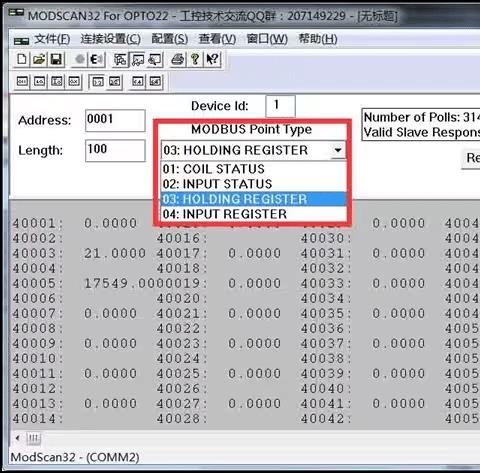Choose 04: INPUT REGISTER option

pos(254,214)
